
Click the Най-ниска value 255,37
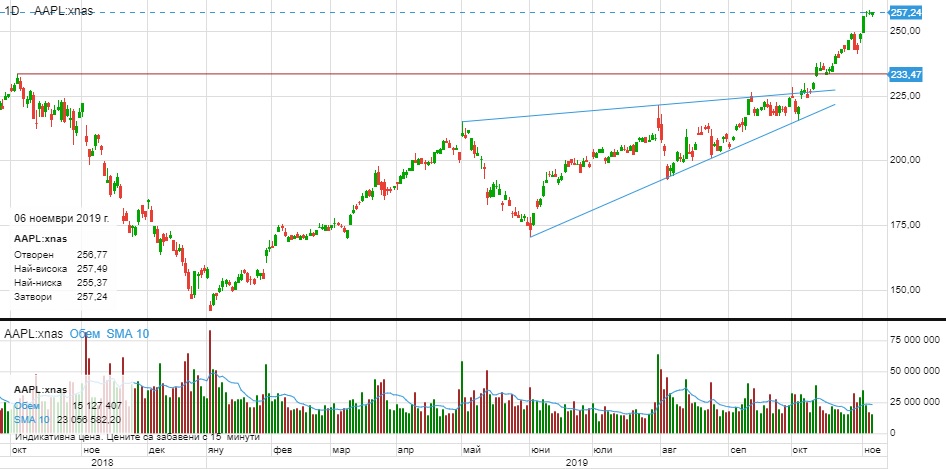pos(92,283)
